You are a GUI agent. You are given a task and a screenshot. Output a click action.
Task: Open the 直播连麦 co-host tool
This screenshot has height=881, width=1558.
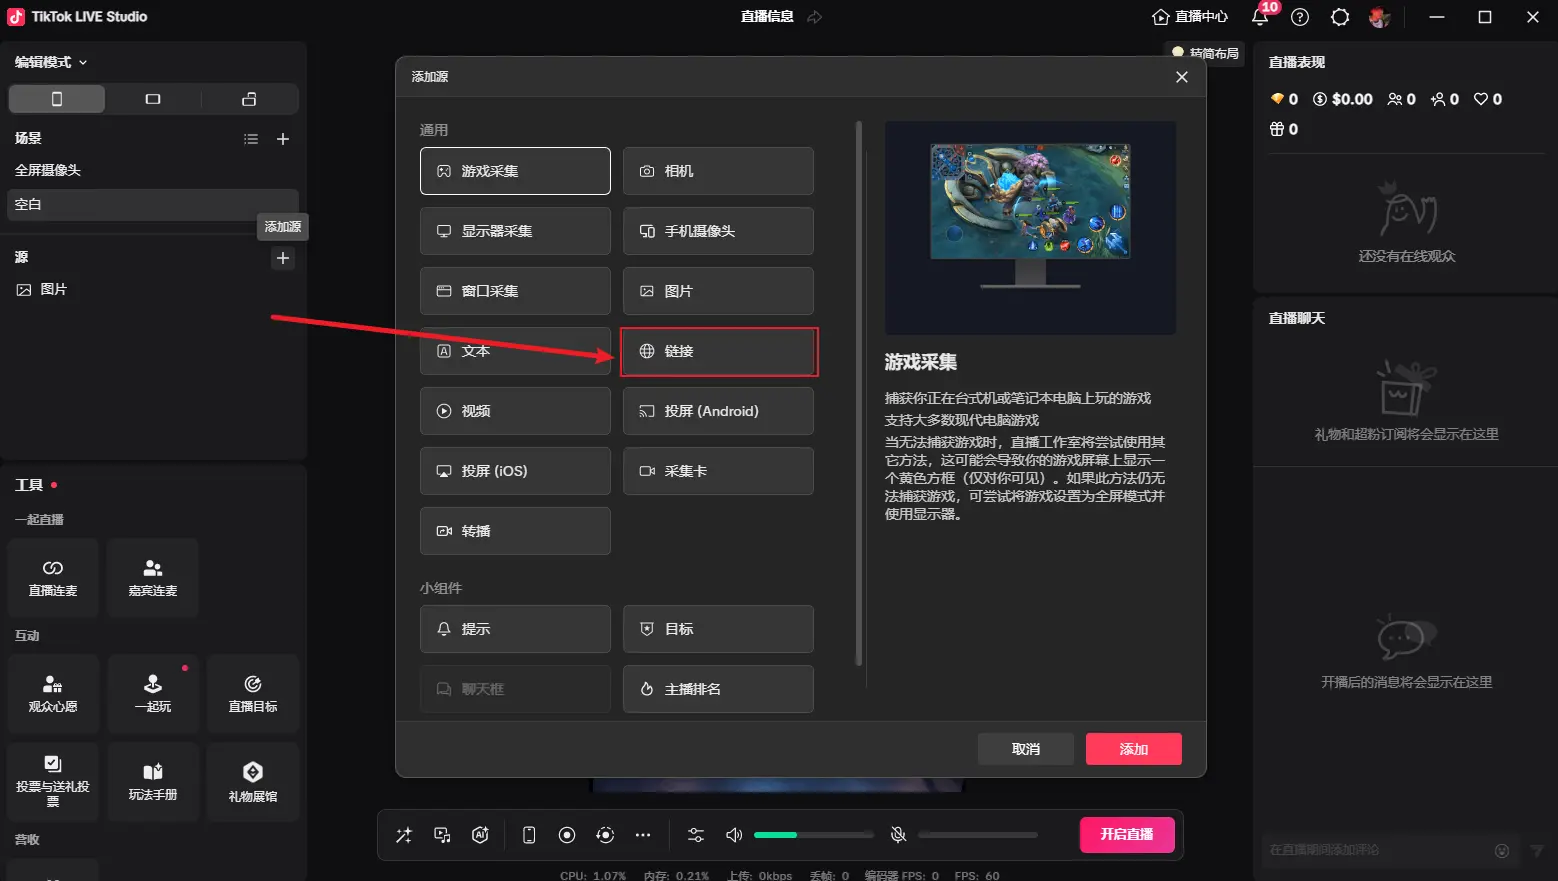pyautogui.click(x=53, y=578)
